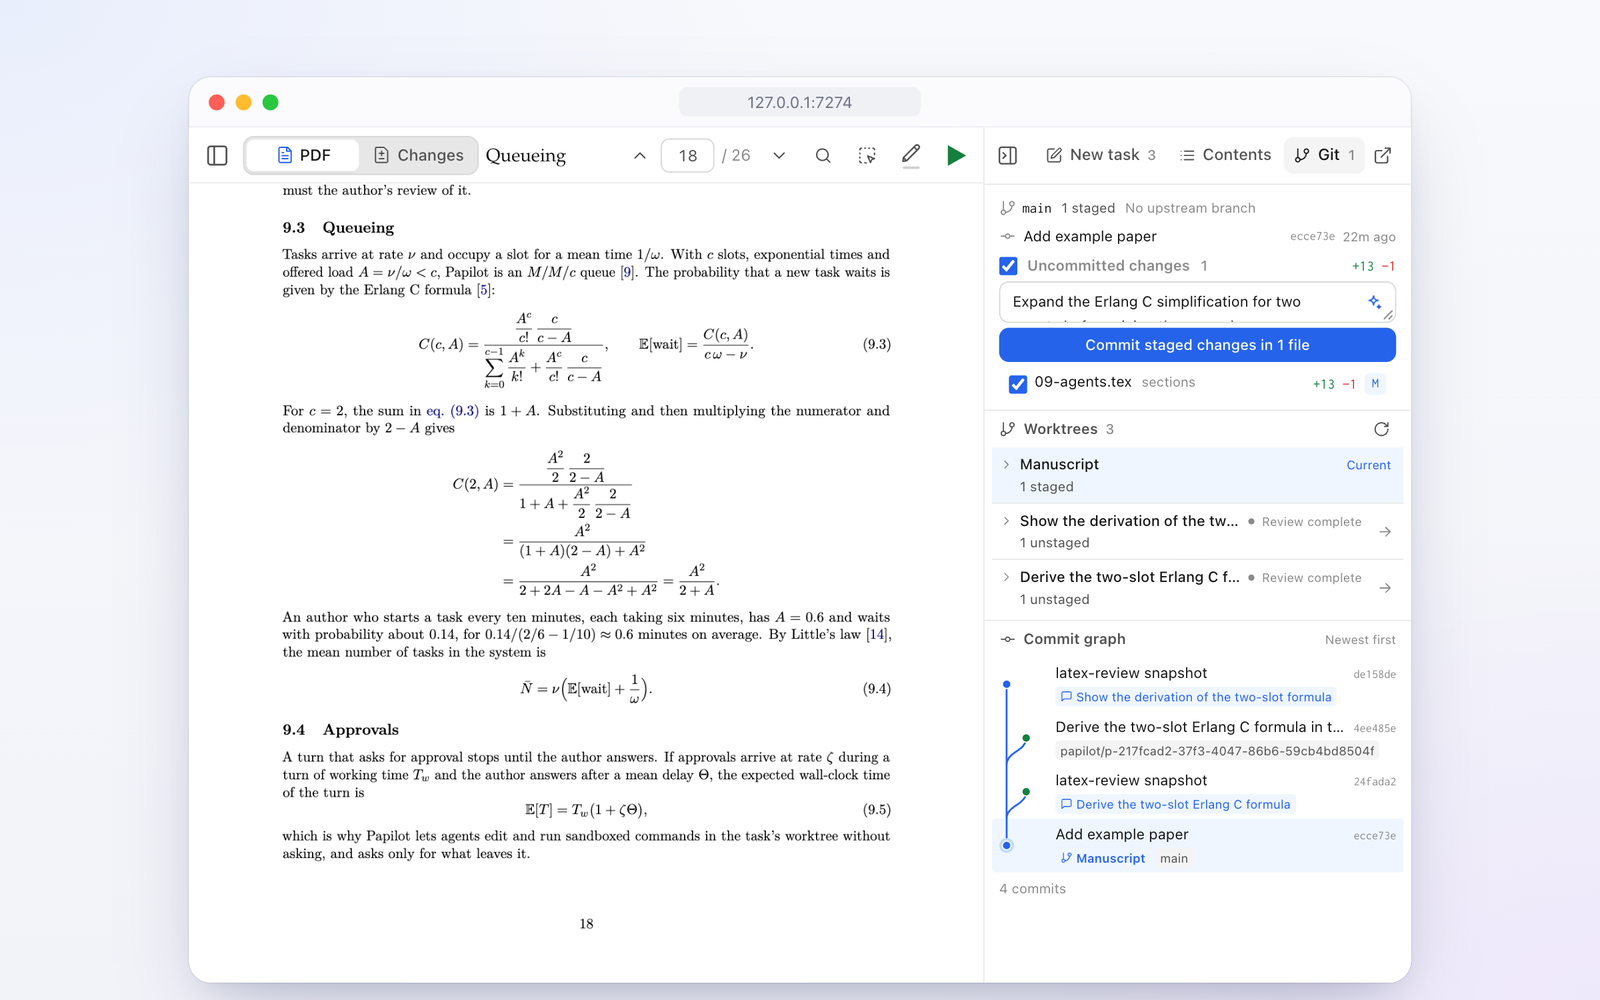
Task: Commit staged changes in 1 file
Action: pos(1197,345)
